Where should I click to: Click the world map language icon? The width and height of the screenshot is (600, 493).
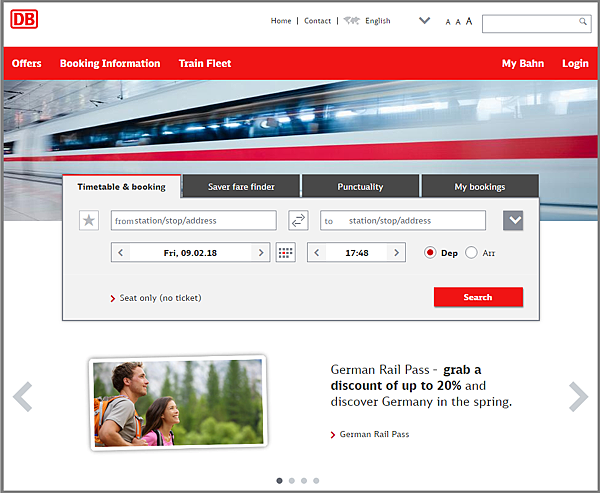click(x=351, y=21)
